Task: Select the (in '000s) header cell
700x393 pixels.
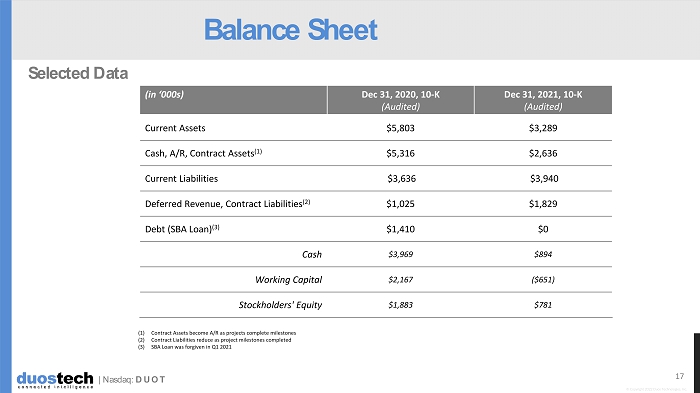Action: 233,100
